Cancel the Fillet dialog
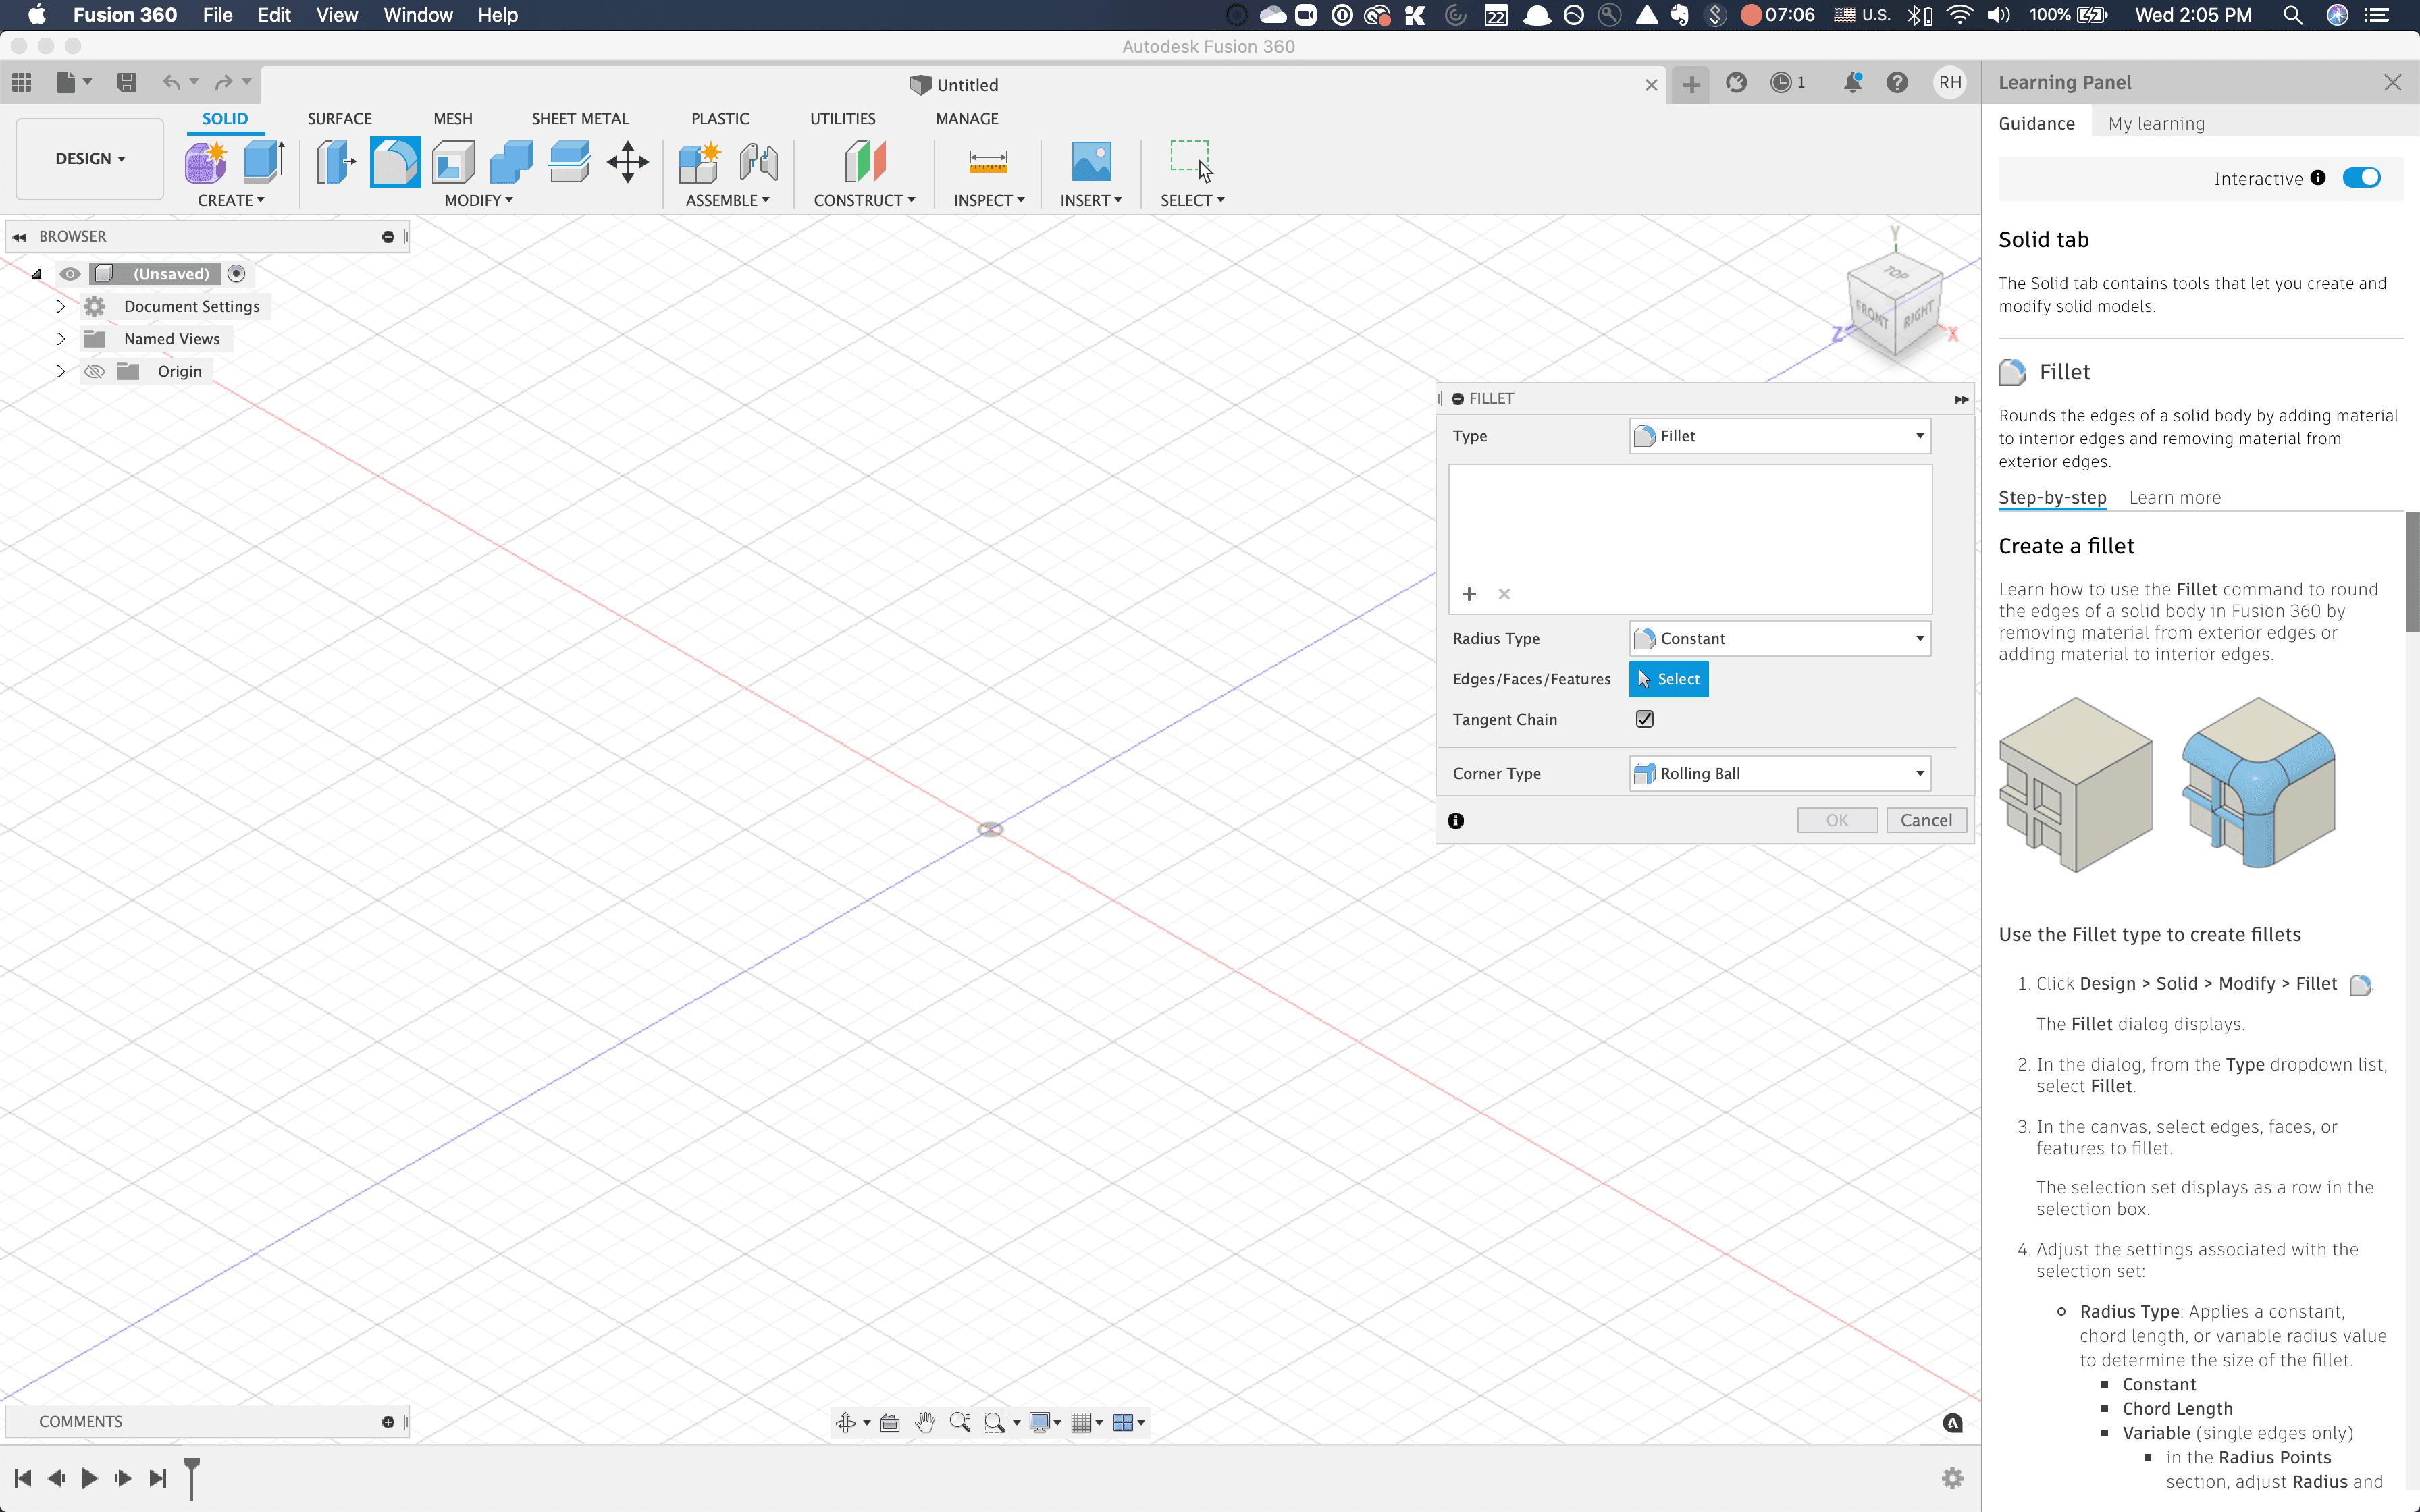This screenshot has height=1512, width=2420. pyautogui.click(x=1925, y=819)
